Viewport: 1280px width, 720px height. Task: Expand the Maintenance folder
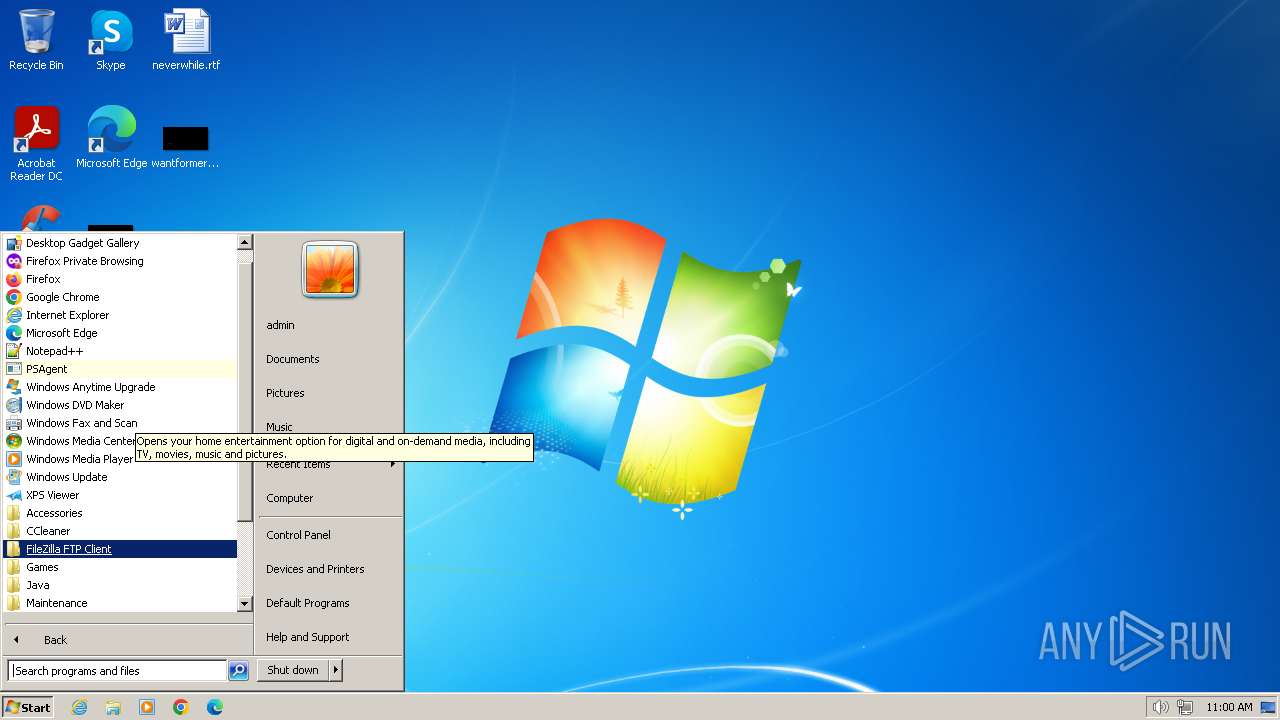120,603
